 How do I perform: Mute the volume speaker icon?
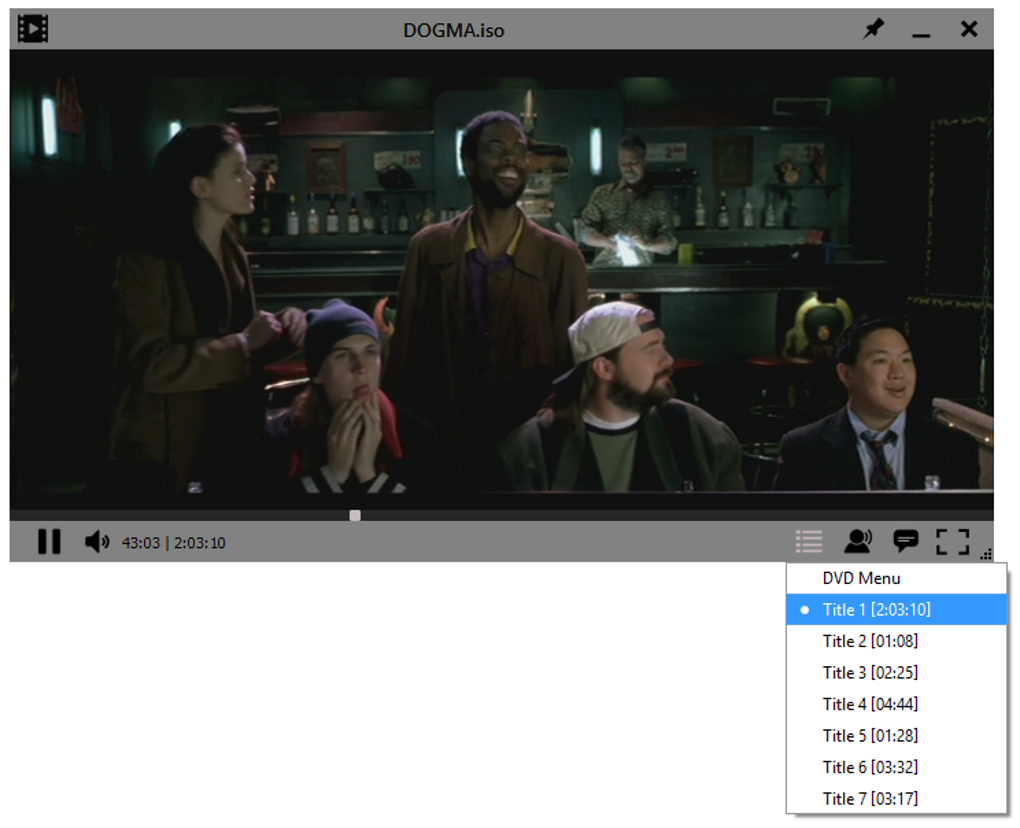click(97, 541)
